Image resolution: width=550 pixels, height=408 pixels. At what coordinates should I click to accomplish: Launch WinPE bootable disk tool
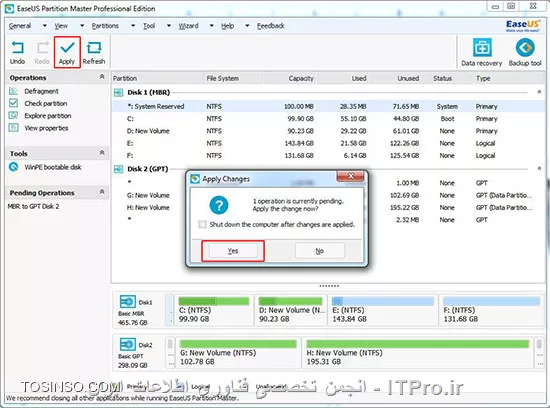pyautogui.click(x=53, y=167)
